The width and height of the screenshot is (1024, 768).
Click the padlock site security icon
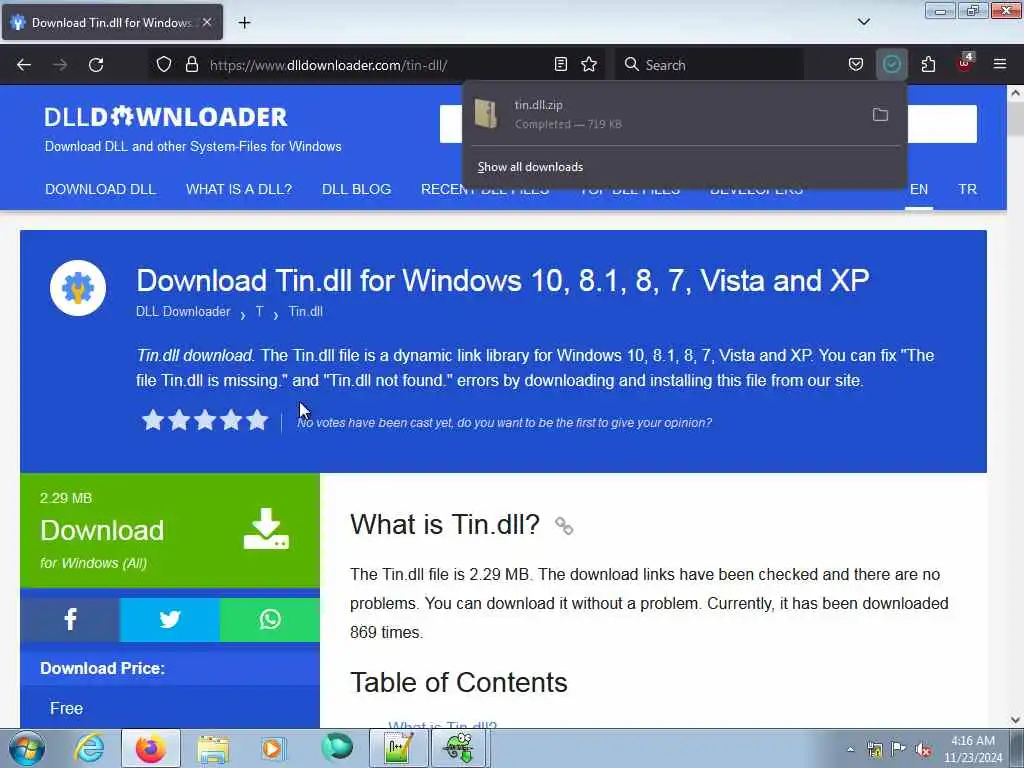click(x=191, y=65)
